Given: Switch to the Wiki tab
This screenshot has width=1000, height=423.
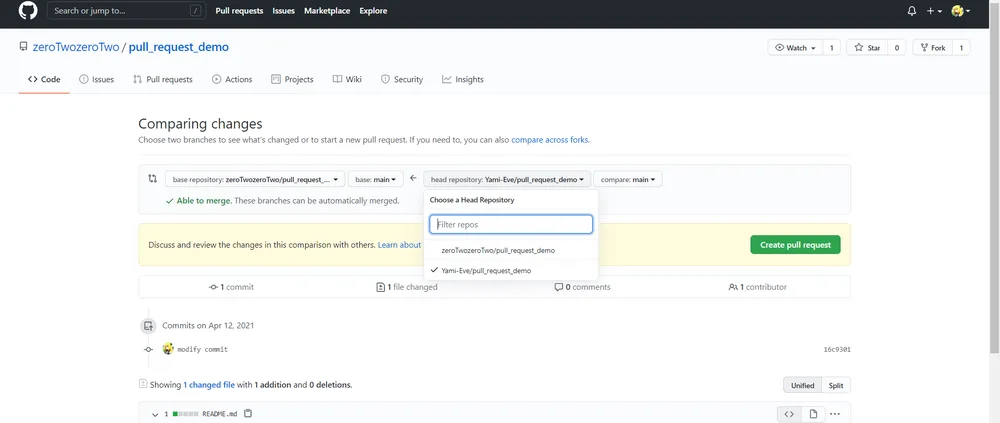Looking at the screenshot, I should [347, 80].
